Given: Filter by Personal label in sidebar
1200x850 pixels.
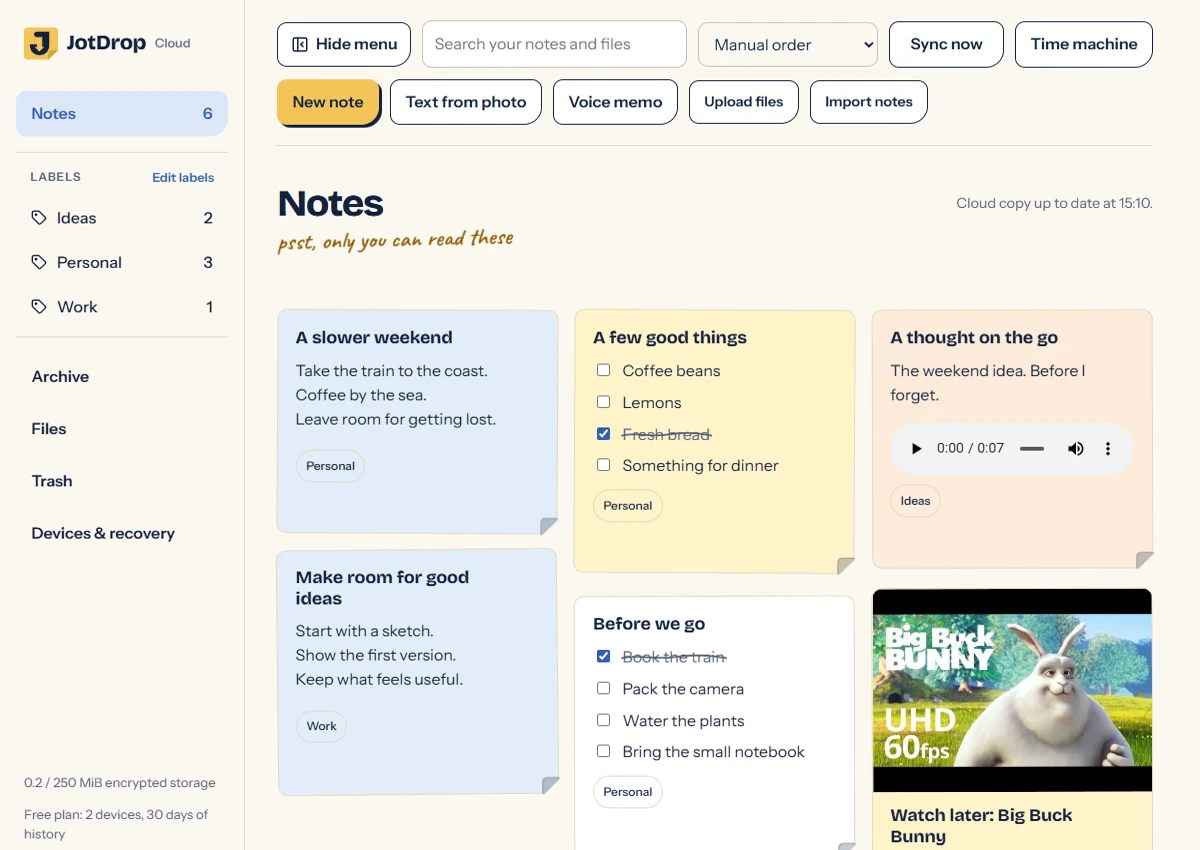Looking at the screenshot, I should coord(122,262).
